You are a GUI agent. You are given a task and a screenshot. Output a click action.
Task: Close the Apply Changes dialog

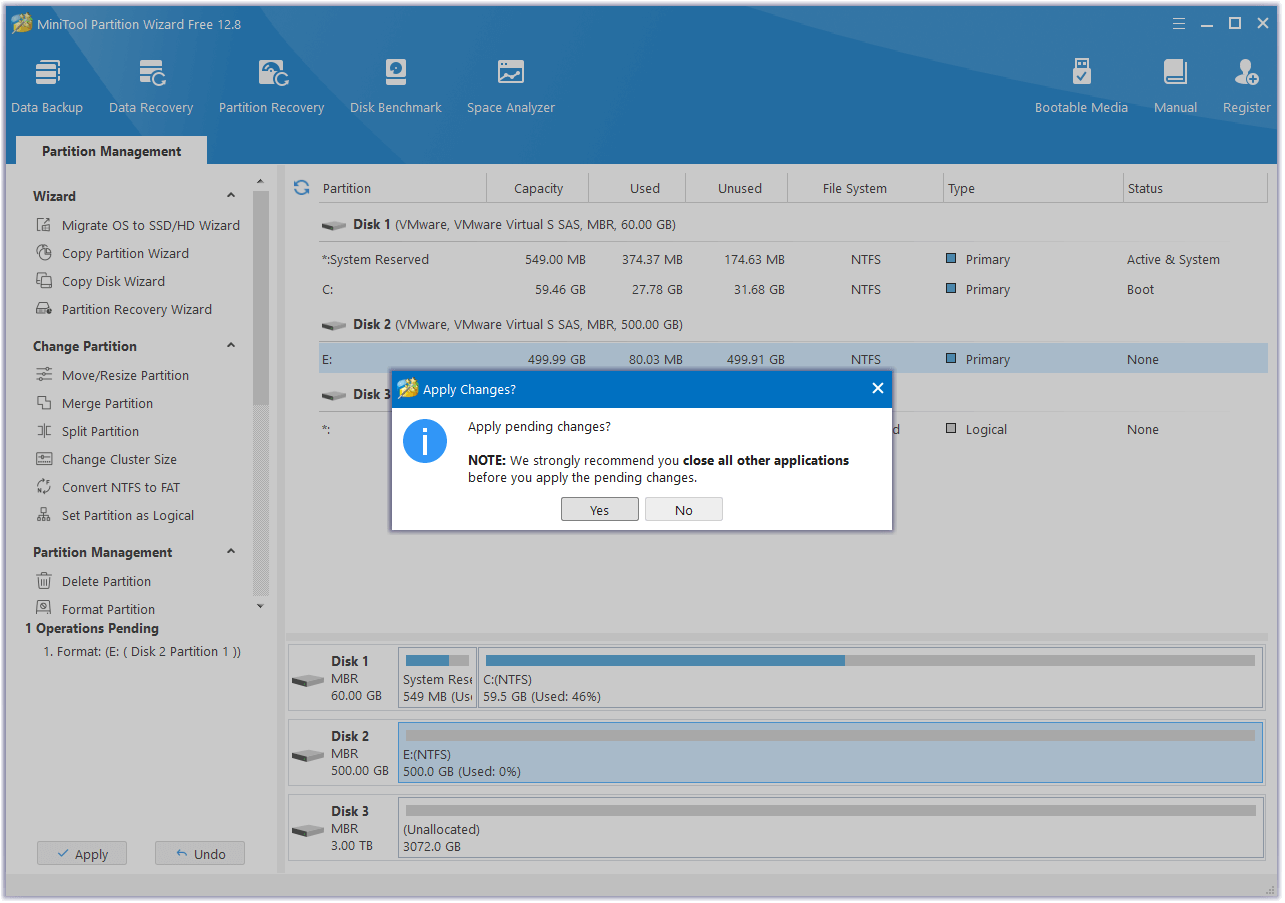point(877,389)
